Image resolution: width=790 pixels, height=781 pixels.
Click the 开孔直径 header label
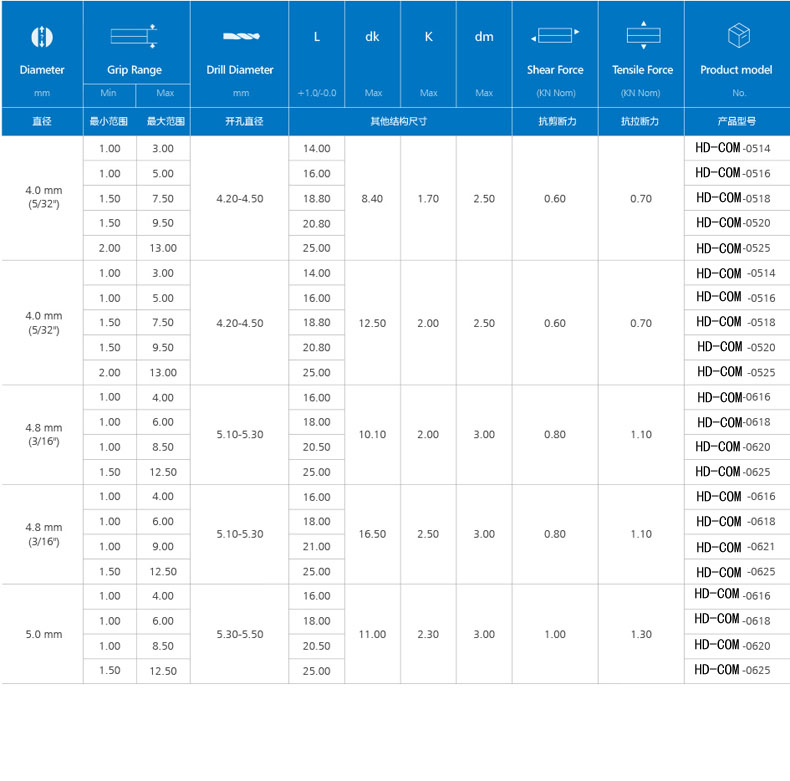click(x=240, y=121)
